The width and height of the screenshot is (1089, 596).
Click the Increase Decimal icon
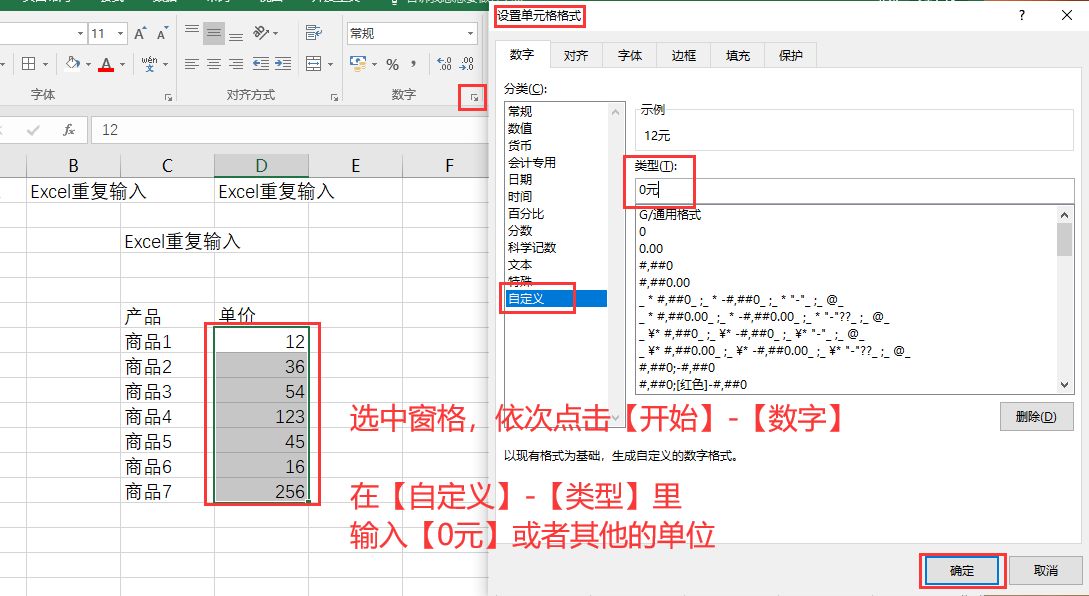click(x=444, y=64)
